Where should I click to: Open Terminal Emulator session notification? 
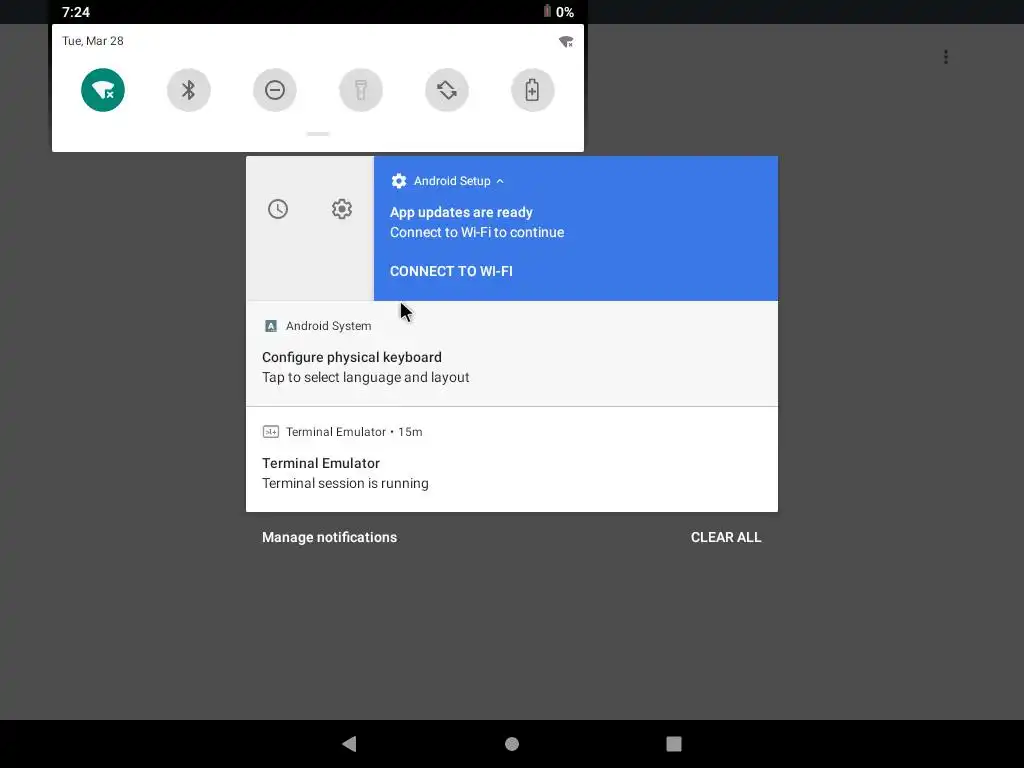[x=512, y=460]
